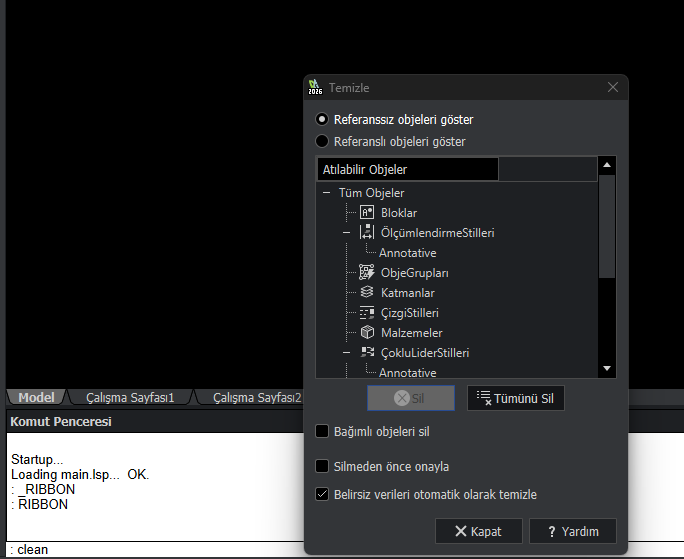
Task: Select the 'Tüm Objeler' tree row
Action: (371, 192)
